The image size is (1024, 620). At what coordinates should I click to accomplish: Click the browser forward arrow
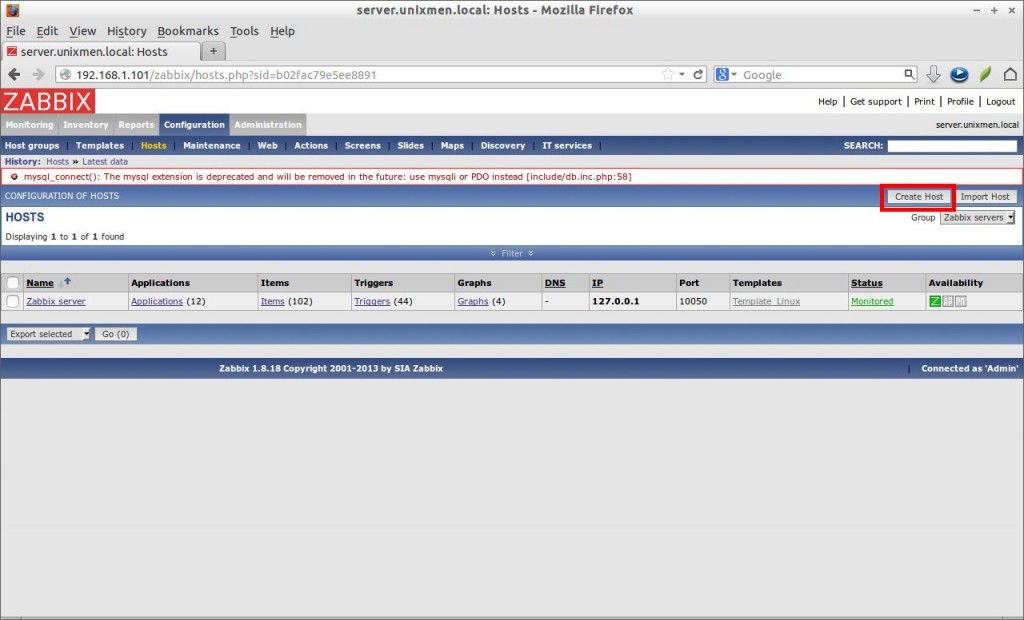click(39, 74)
